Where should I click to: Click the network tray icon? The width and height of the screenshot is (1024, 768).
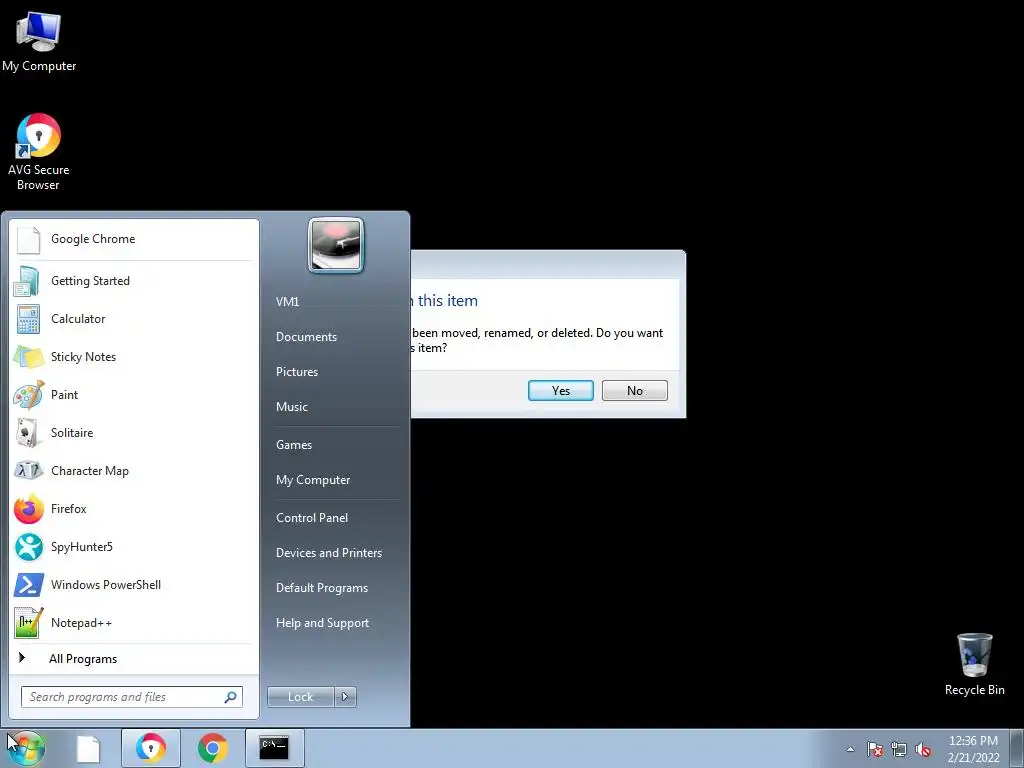[899, 749]
